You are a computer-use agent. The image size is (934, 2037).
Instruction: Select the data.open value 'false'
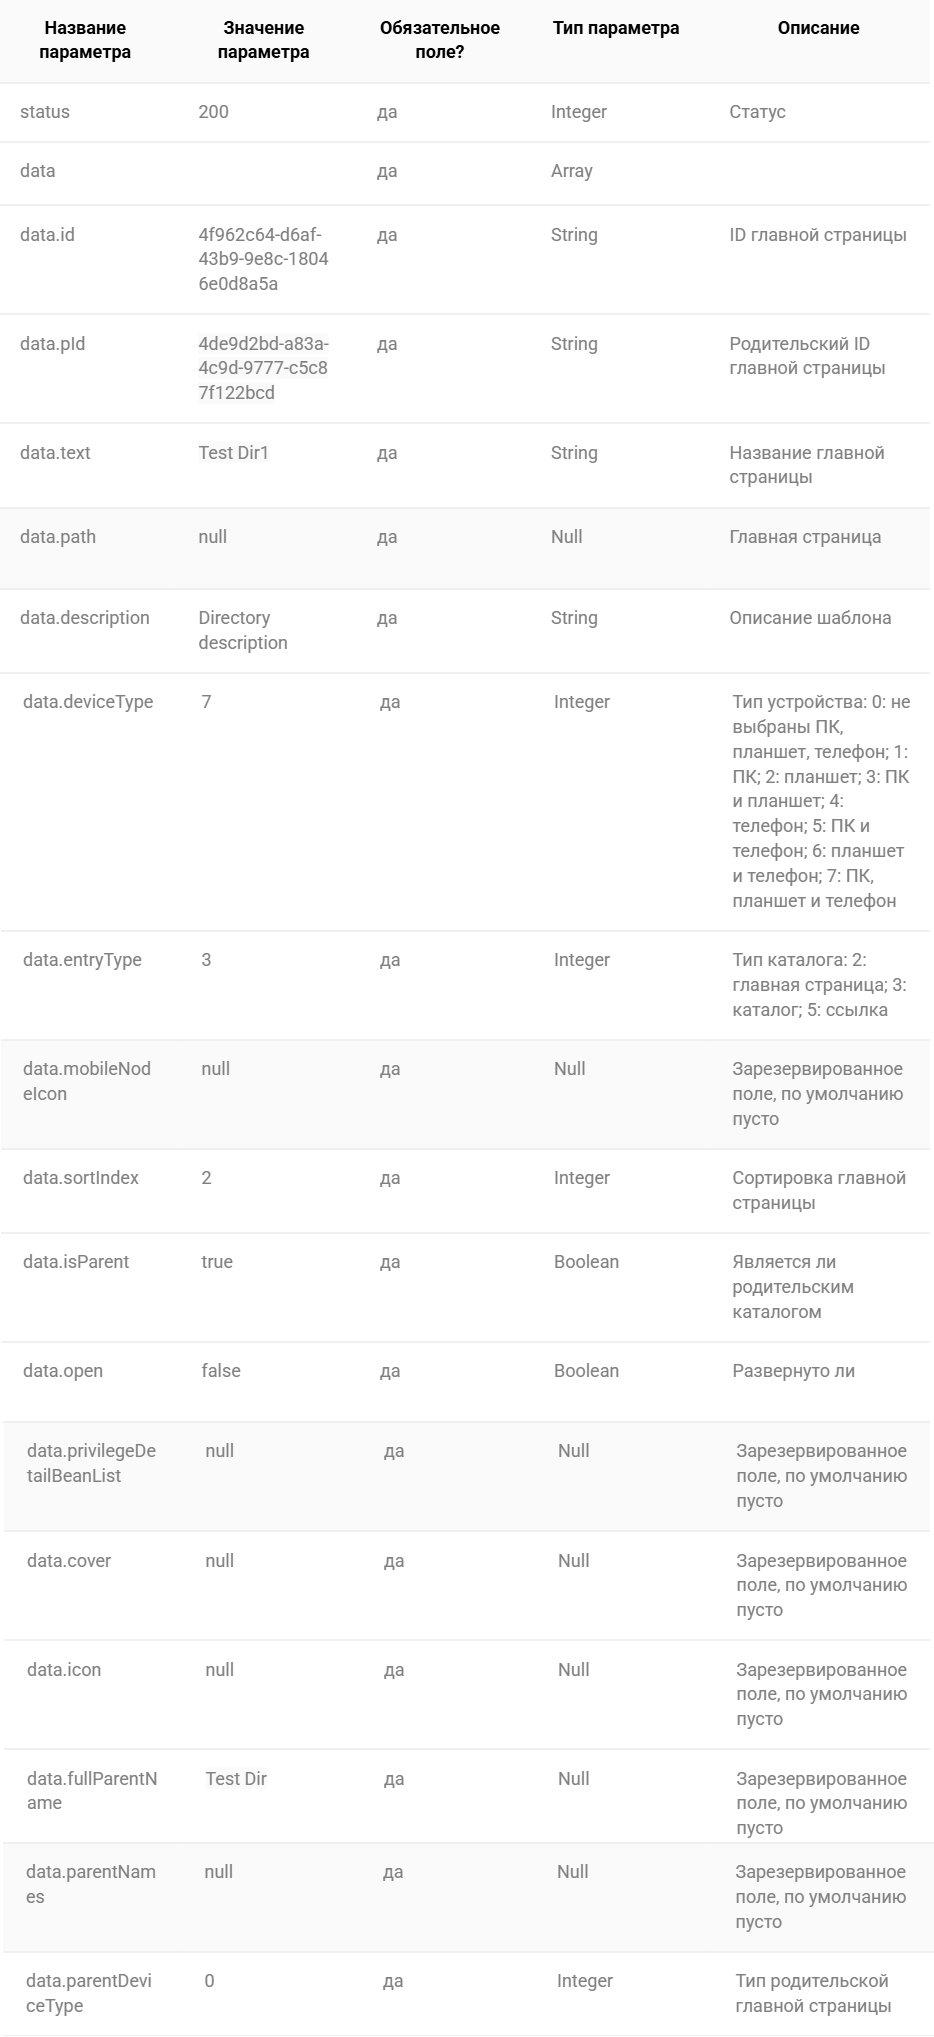tap(221, 1371)
